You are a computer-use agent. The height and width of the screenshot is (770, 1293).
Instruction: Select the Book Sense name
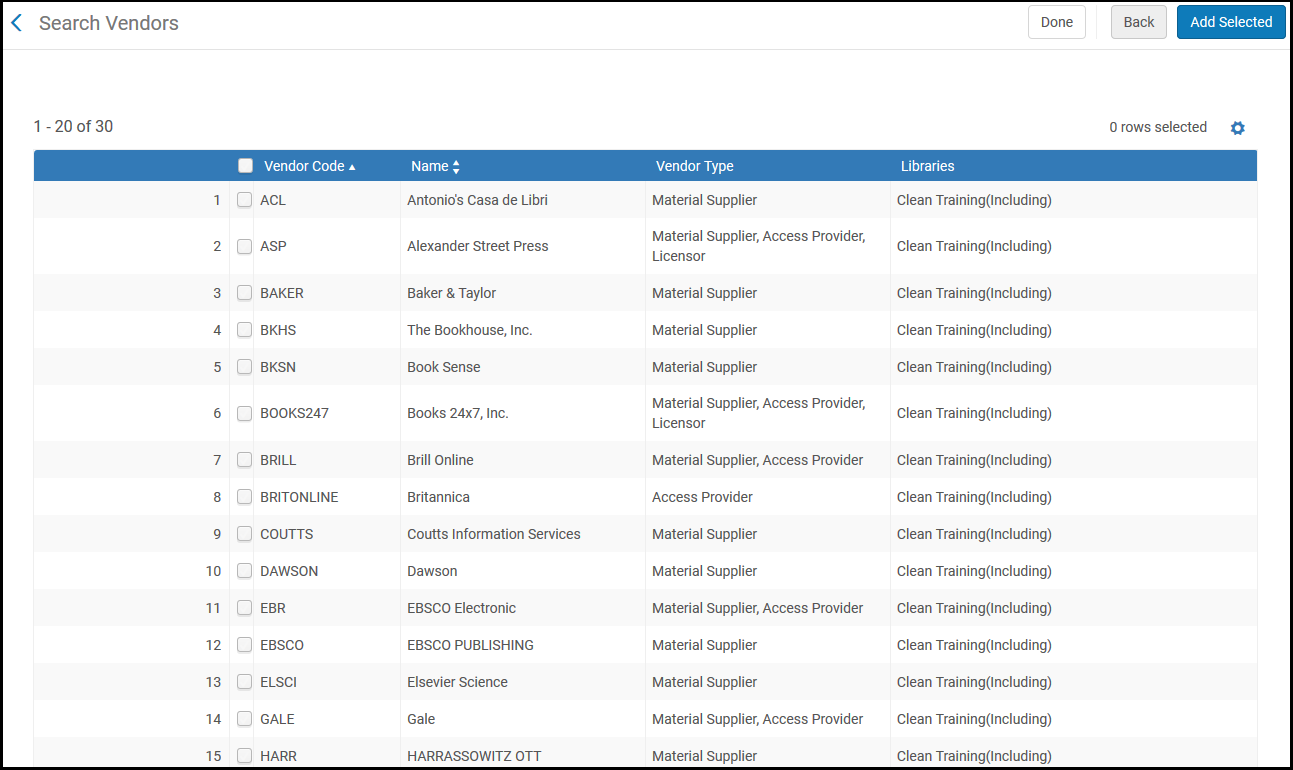[444, 367]
